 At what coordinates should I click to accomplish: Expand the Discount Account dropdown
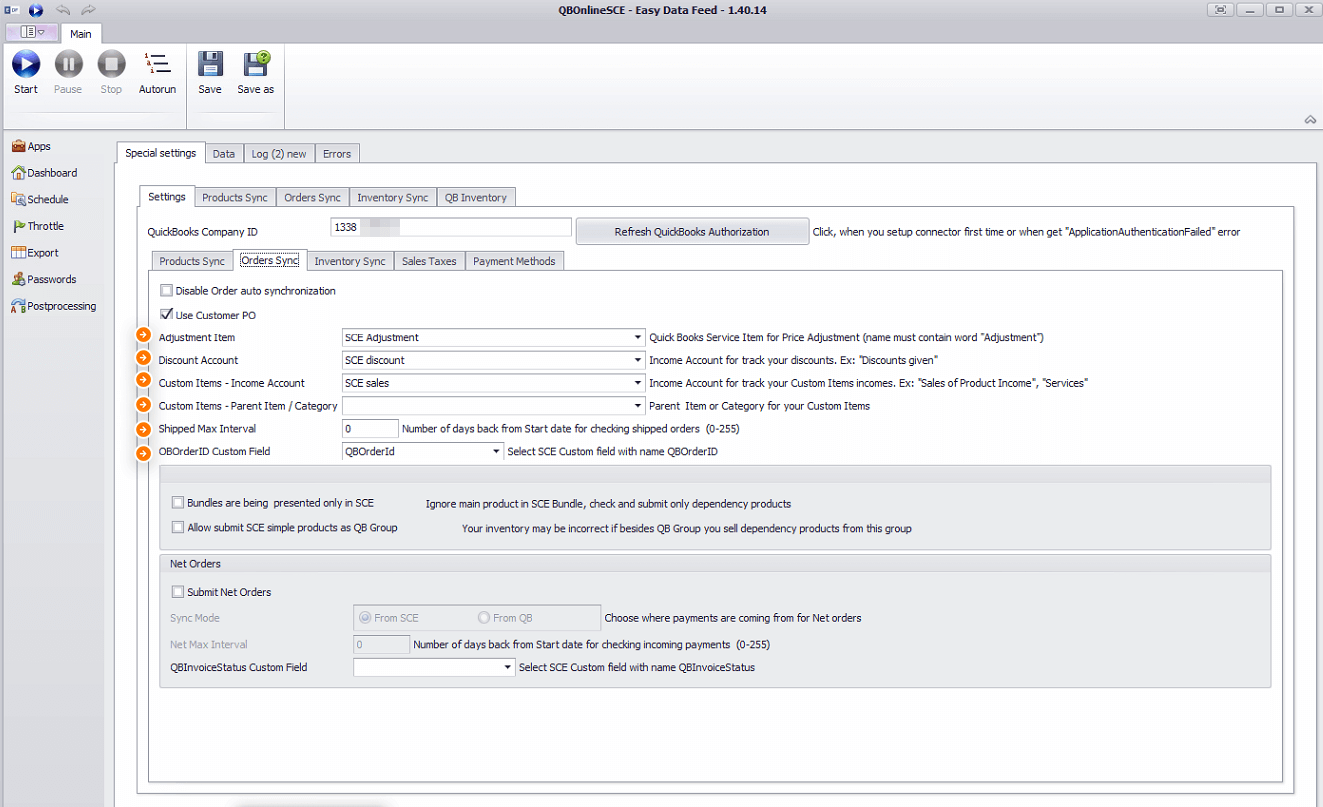637,360
